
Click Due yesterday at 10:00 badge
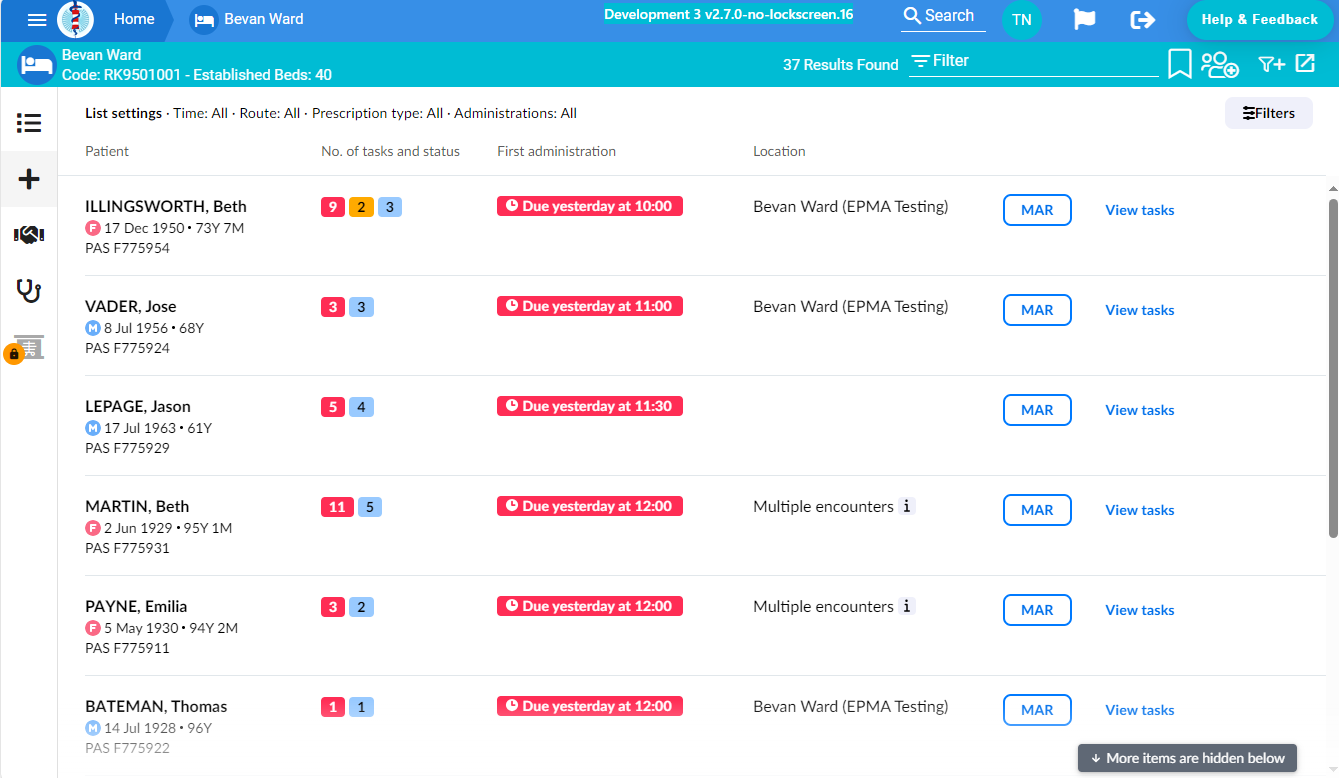590,206
